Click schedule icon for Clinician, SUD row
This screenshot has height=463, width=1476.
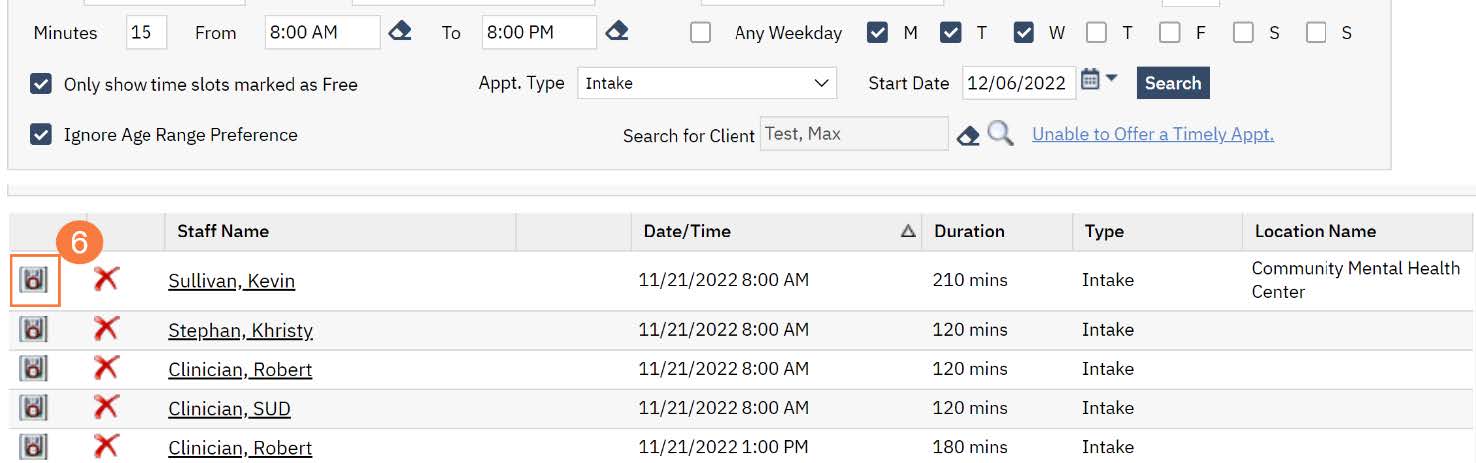[34, 408]
